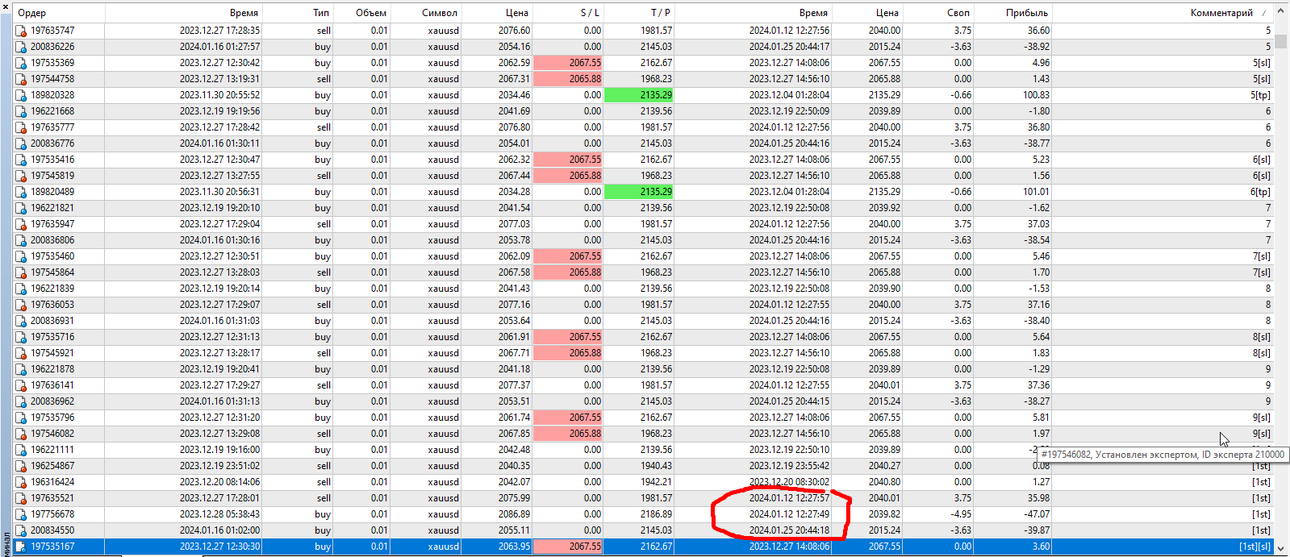Select the profit value 101.01
The width and height of the screenshot is (1290, 557).
[x=1033, y=192]
